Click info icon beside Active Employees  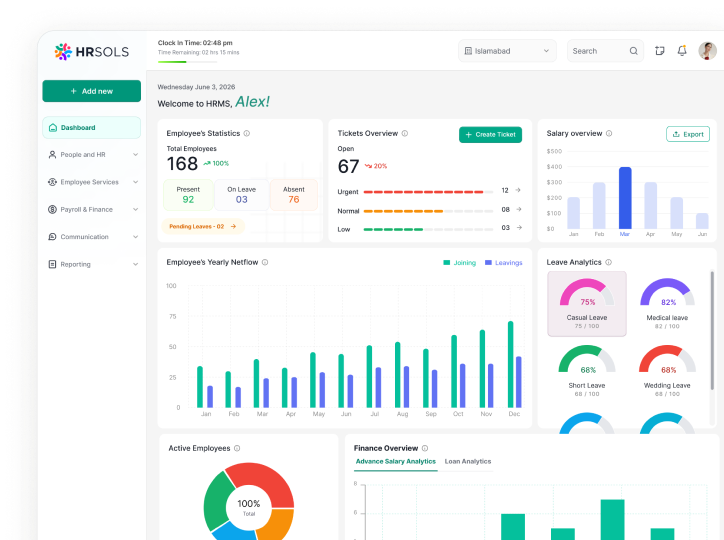237,448
